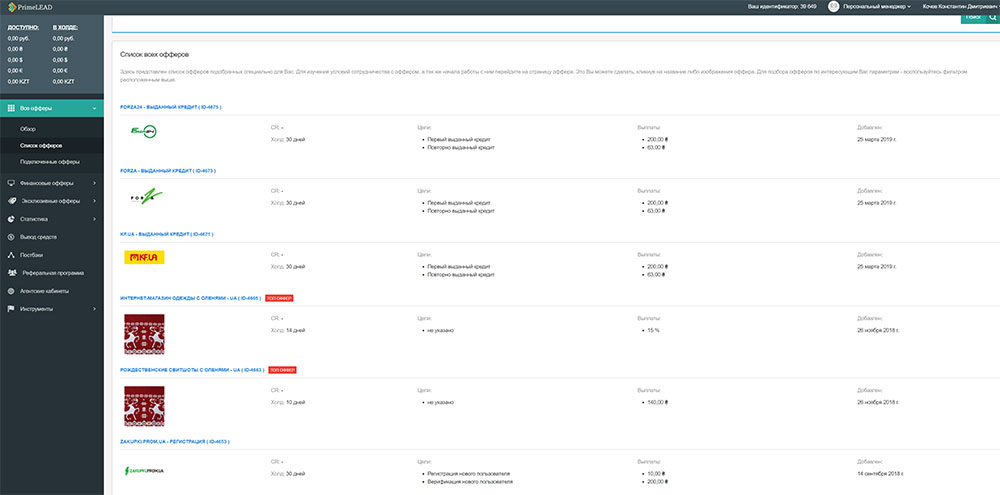Image resolution: width=1000 pixels, height=495 pixels.
Task: Open Реферальная программа menu item
Action: (53, 272)
